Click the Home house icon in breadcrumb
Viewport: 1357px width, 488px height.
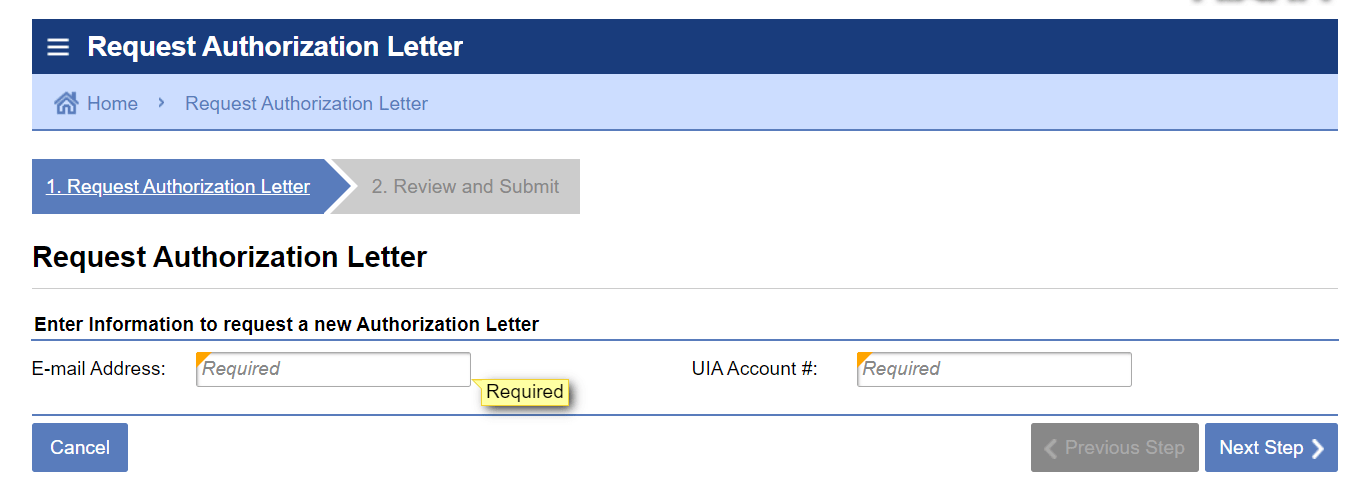click(66, 103)
